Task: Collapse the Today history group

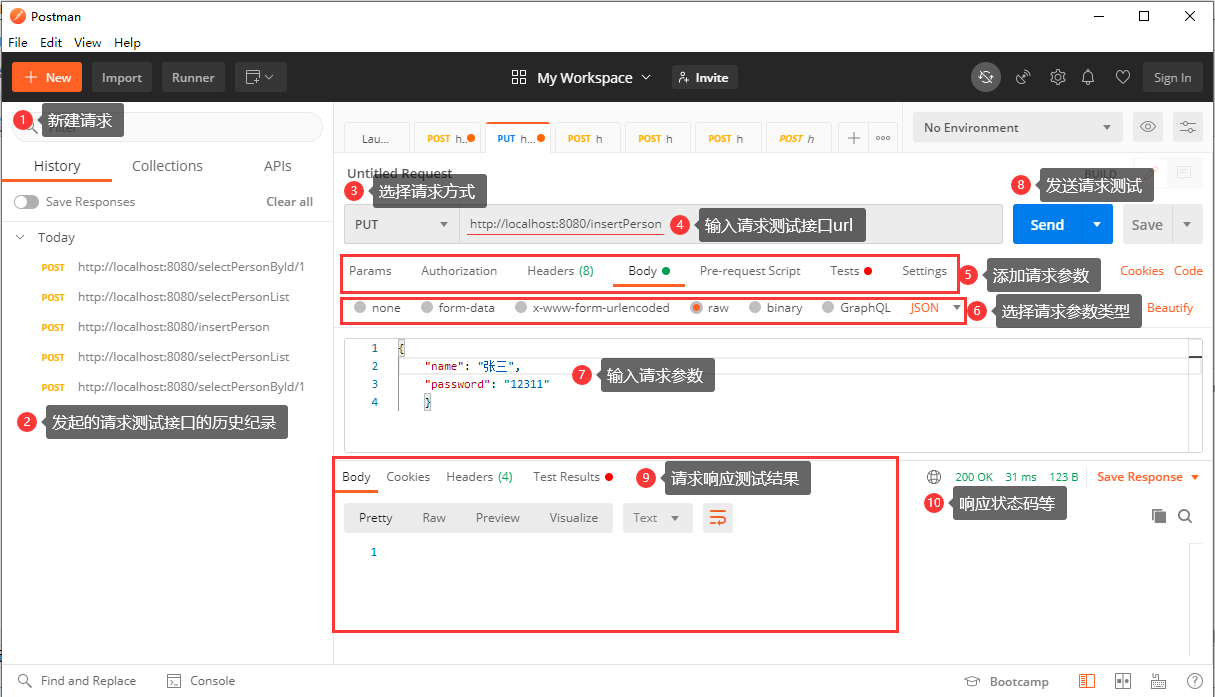Action: 20,237
